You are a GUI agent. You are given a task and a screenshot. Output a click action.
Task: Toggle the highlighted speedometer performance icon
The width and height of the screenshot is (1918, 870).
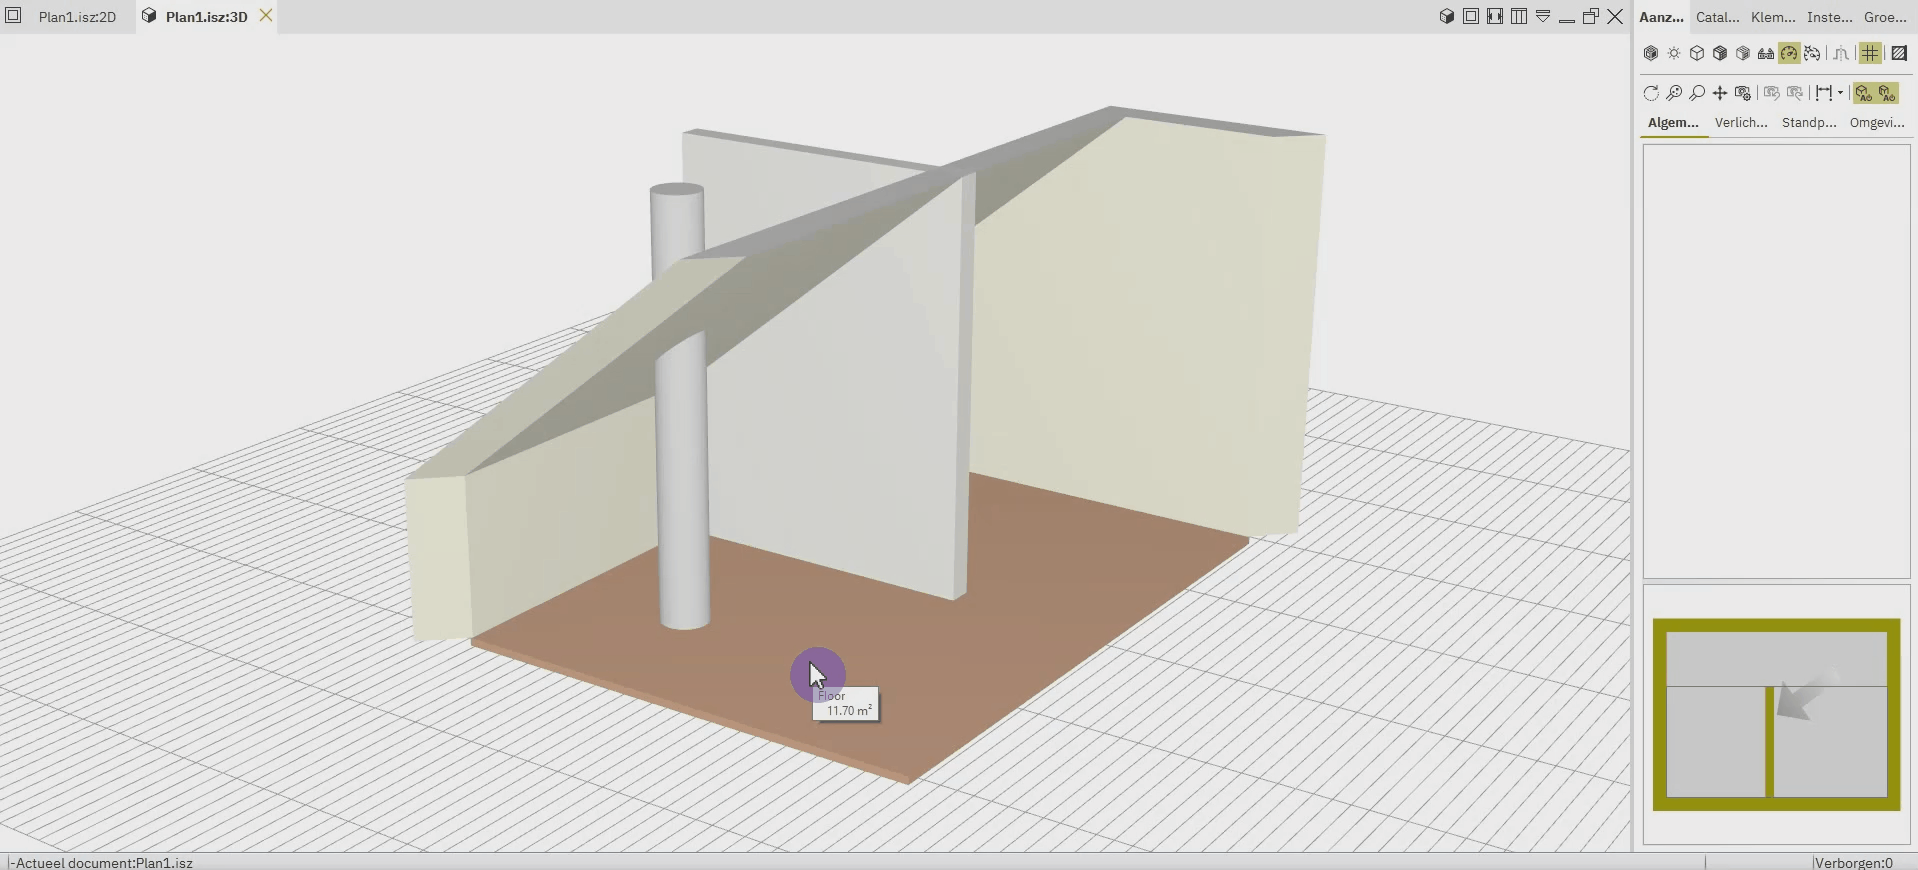[x=1789, y=53]
